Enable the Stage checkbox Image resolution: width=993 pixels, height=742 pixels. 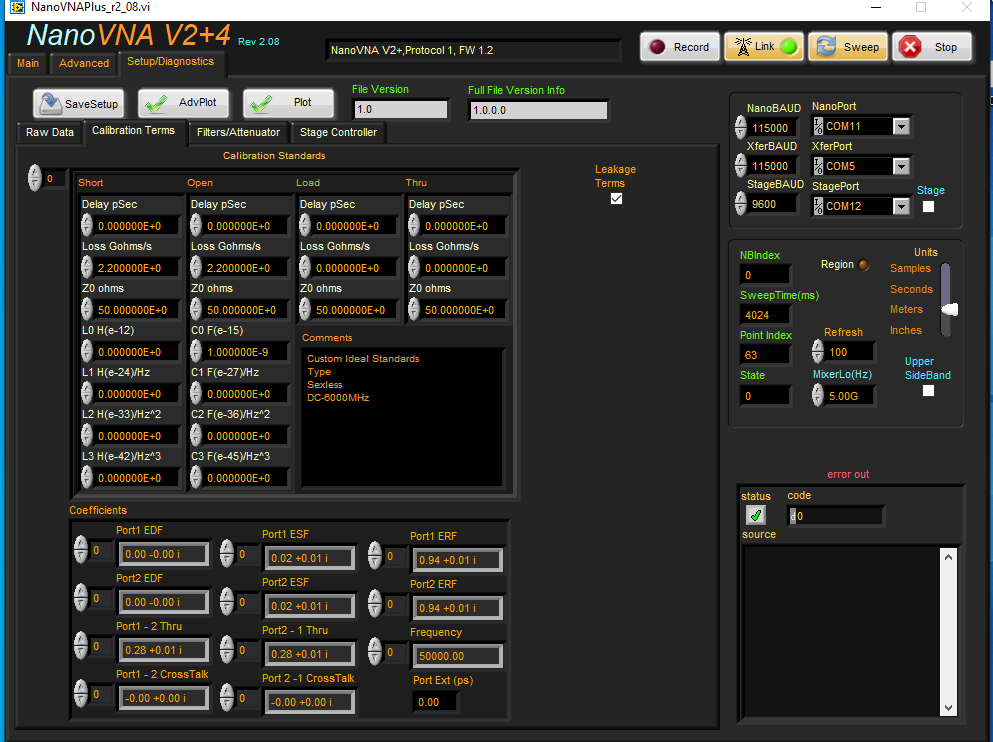(928, 206)
